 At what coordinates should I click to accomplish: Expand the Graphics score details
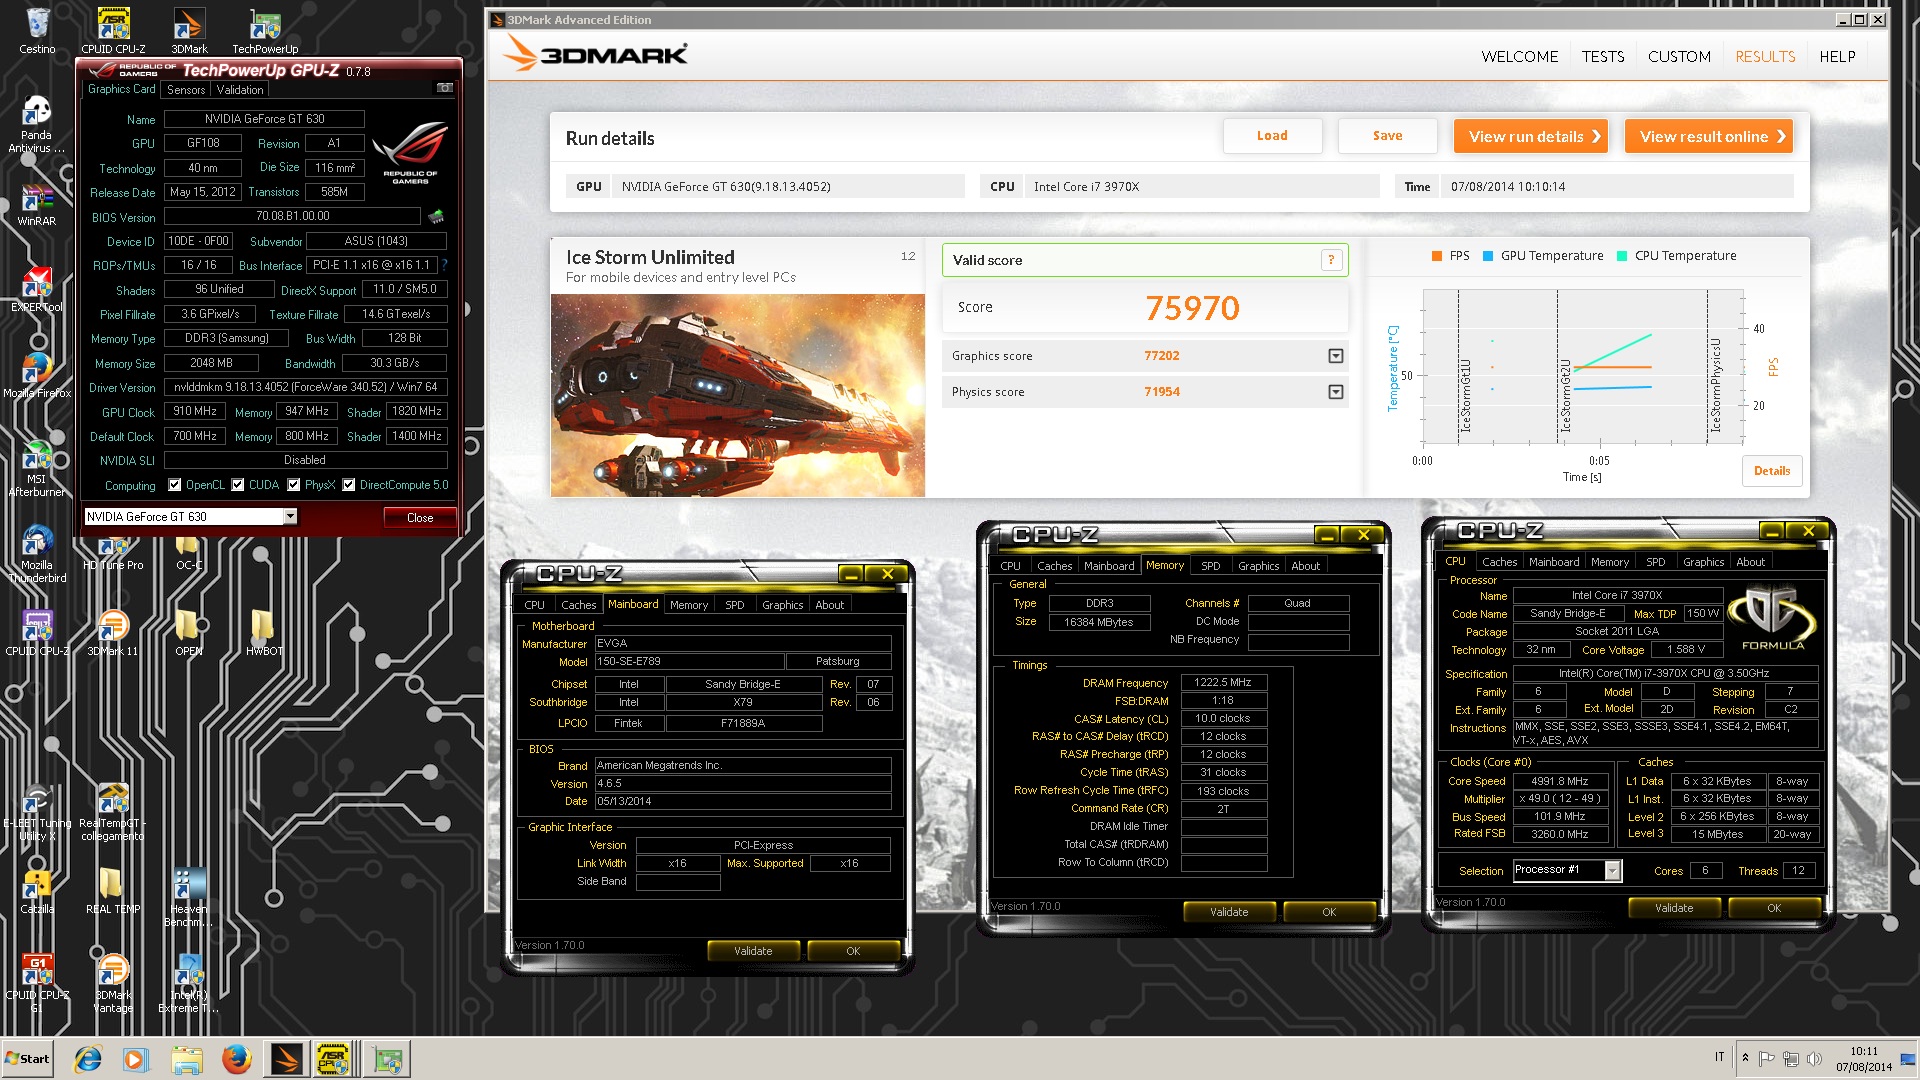coord(1335,356)
